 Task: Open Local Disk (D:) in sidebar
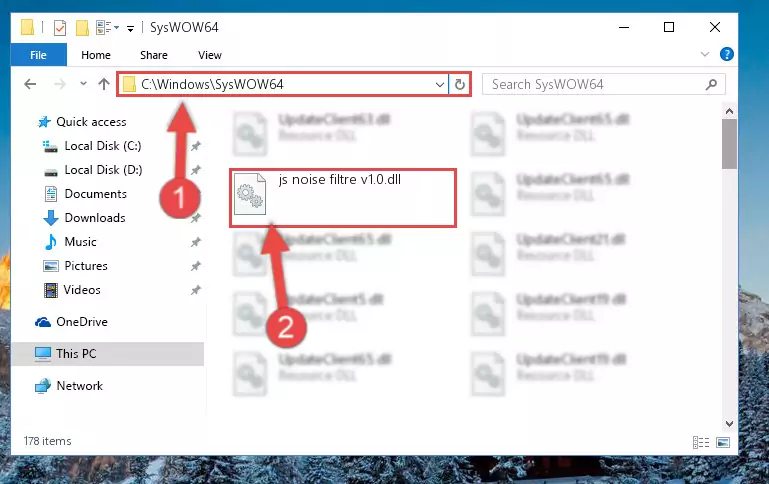(x=103, y=170)
